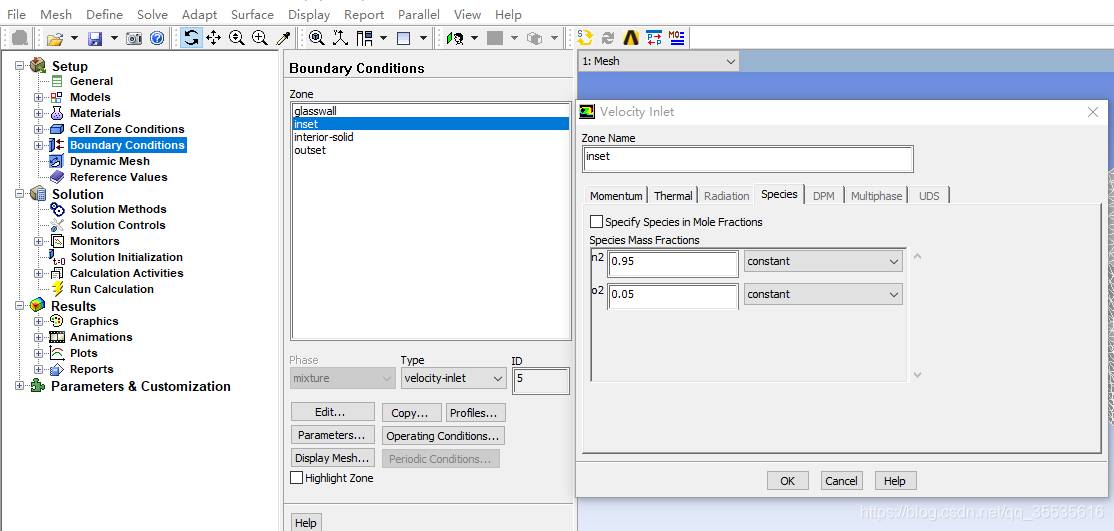The image size is (1114, 531).
Task: Switch to the Momentum tab
Action: 616,195
